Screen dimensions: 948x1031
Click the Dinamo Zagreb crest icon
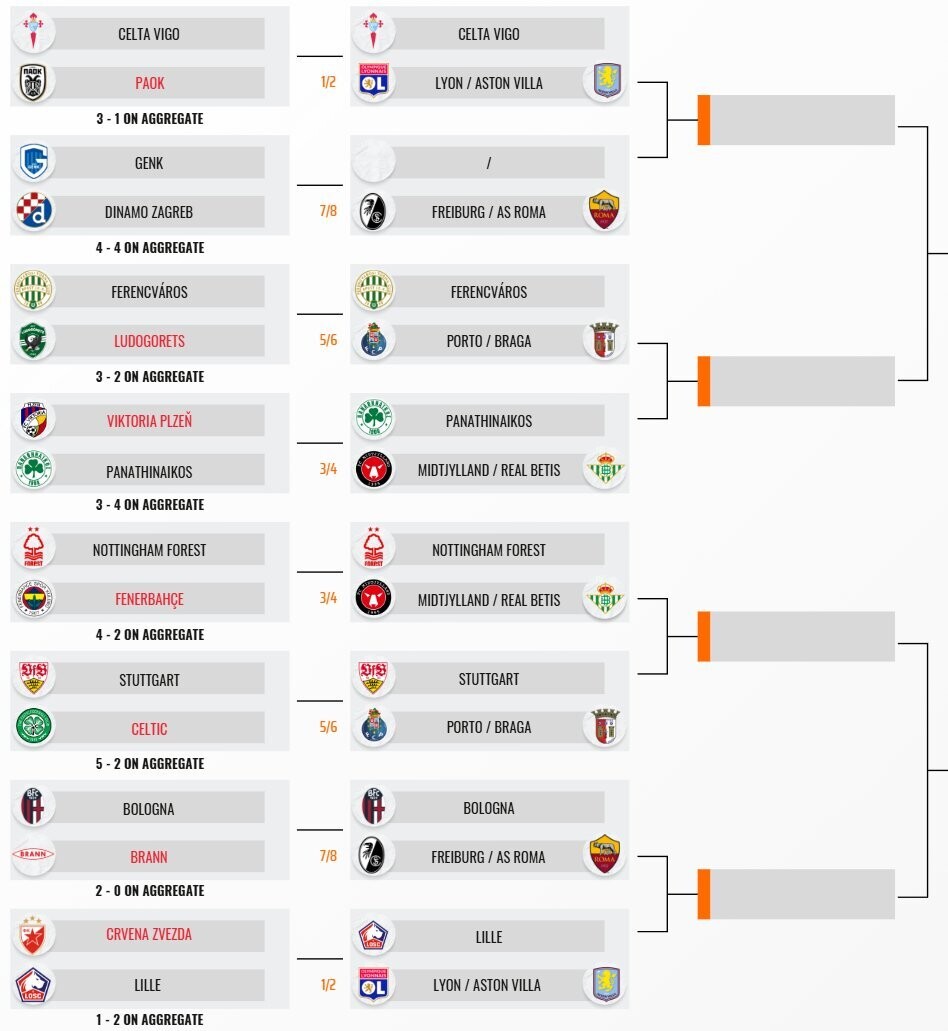(34, 212)
